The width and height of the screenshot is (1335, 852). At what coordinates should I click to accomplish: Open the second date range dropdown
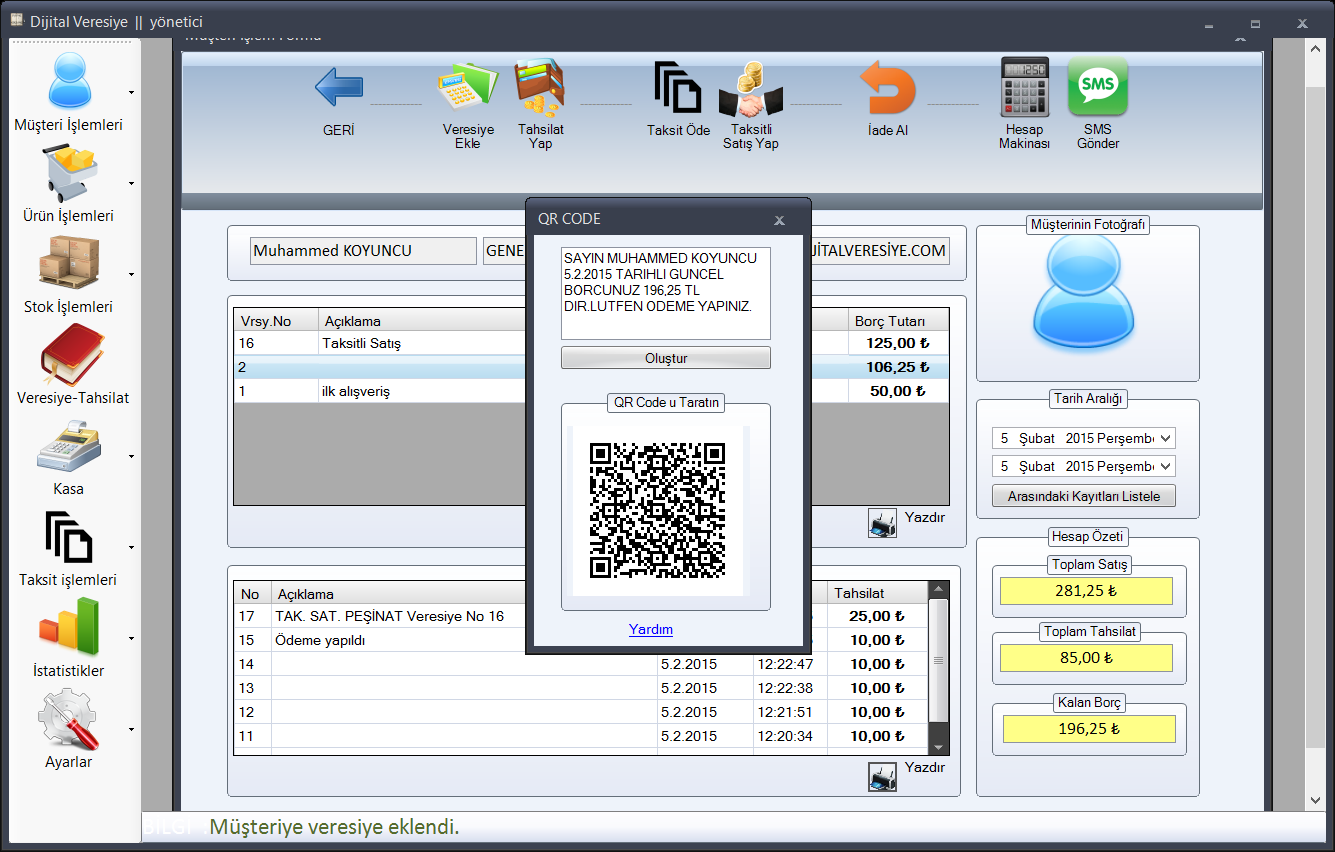coord(1164,466)
